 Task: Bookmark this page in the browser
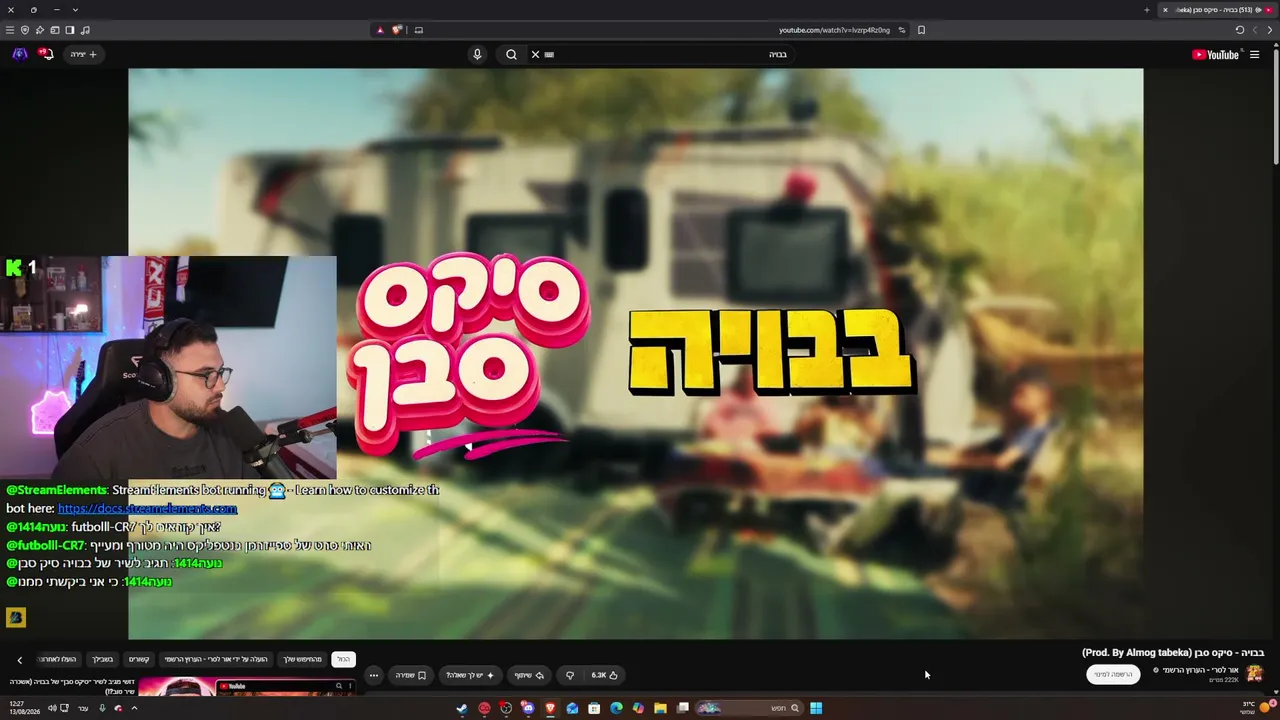pos(921,30)
